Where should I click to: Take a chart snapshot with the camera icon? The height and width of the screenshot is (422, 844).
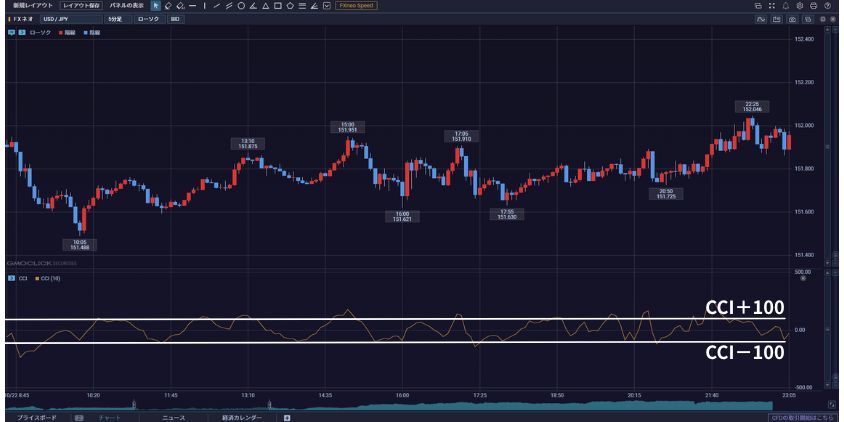pyautogui.click(x=792, y=19)
